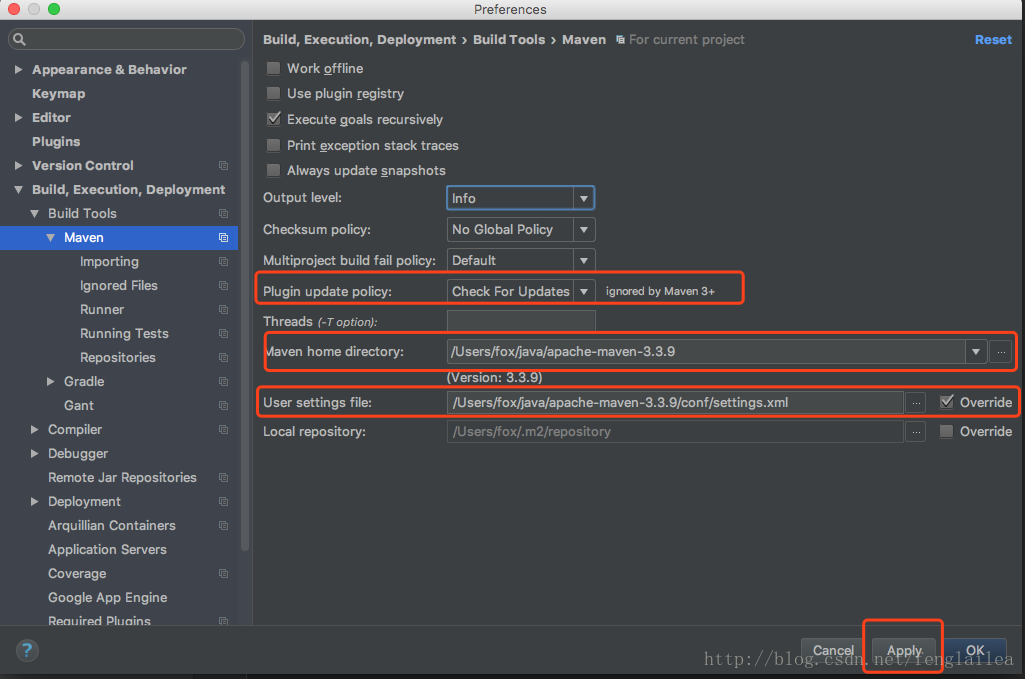Open Google App Engine settings

(x=107, y=597)
